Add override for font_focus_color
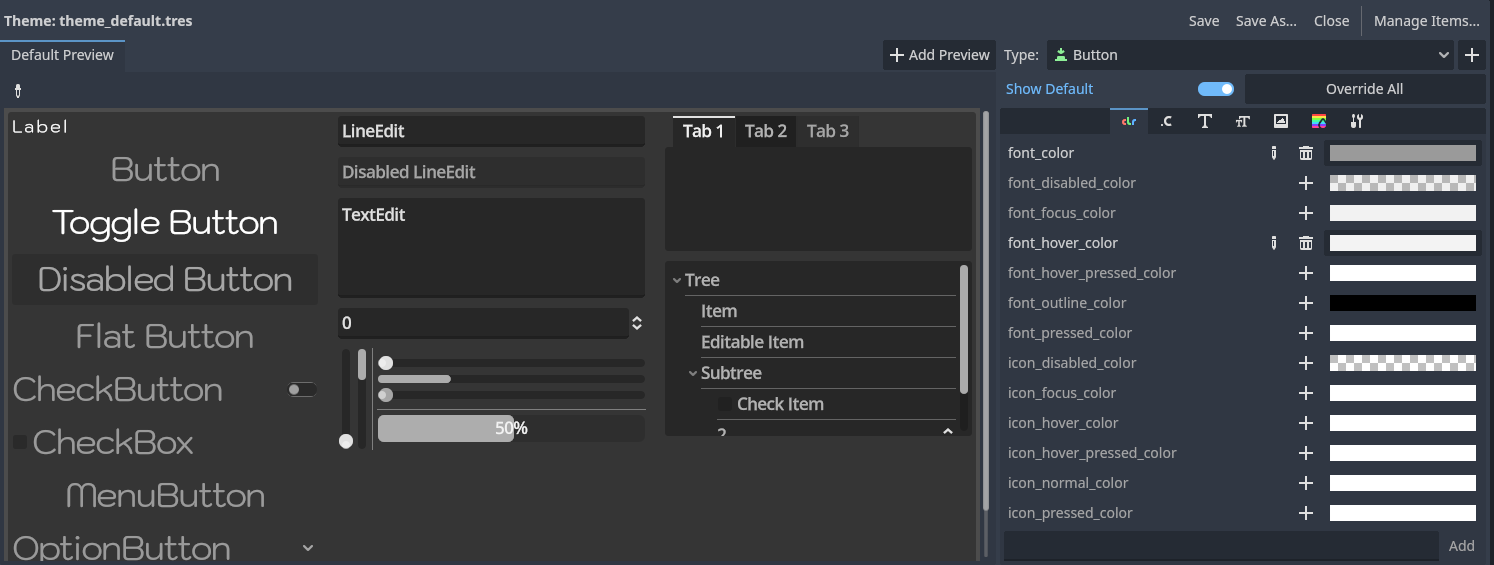Screen dimensions: 1494x565 coord(1305,213)
